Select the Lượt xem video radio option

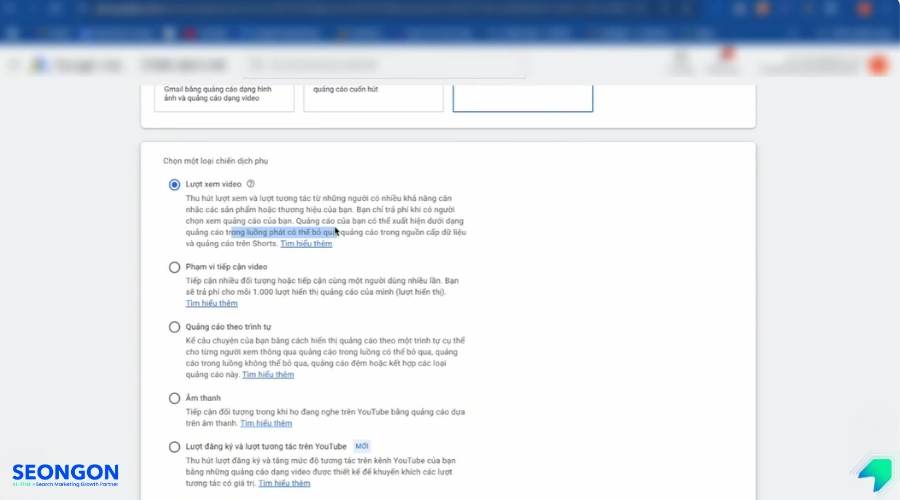(174, 184)
